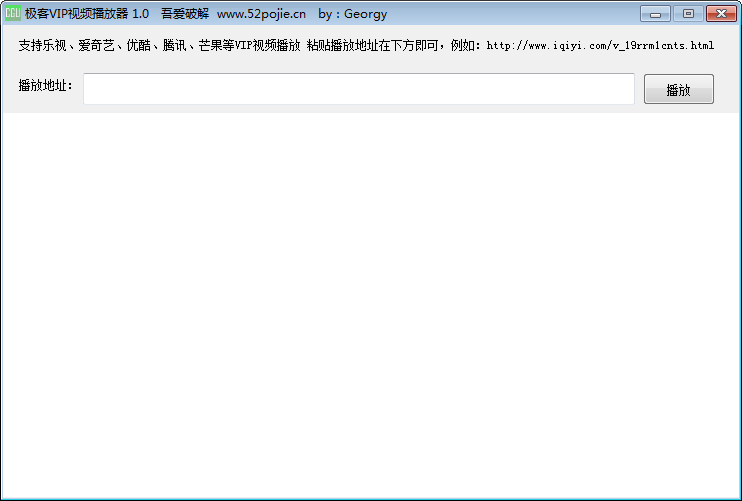This screenshot has height=501, width=742.
Task: Click 吾爱破解 text in title bar
Action: [x=184, y=14]
